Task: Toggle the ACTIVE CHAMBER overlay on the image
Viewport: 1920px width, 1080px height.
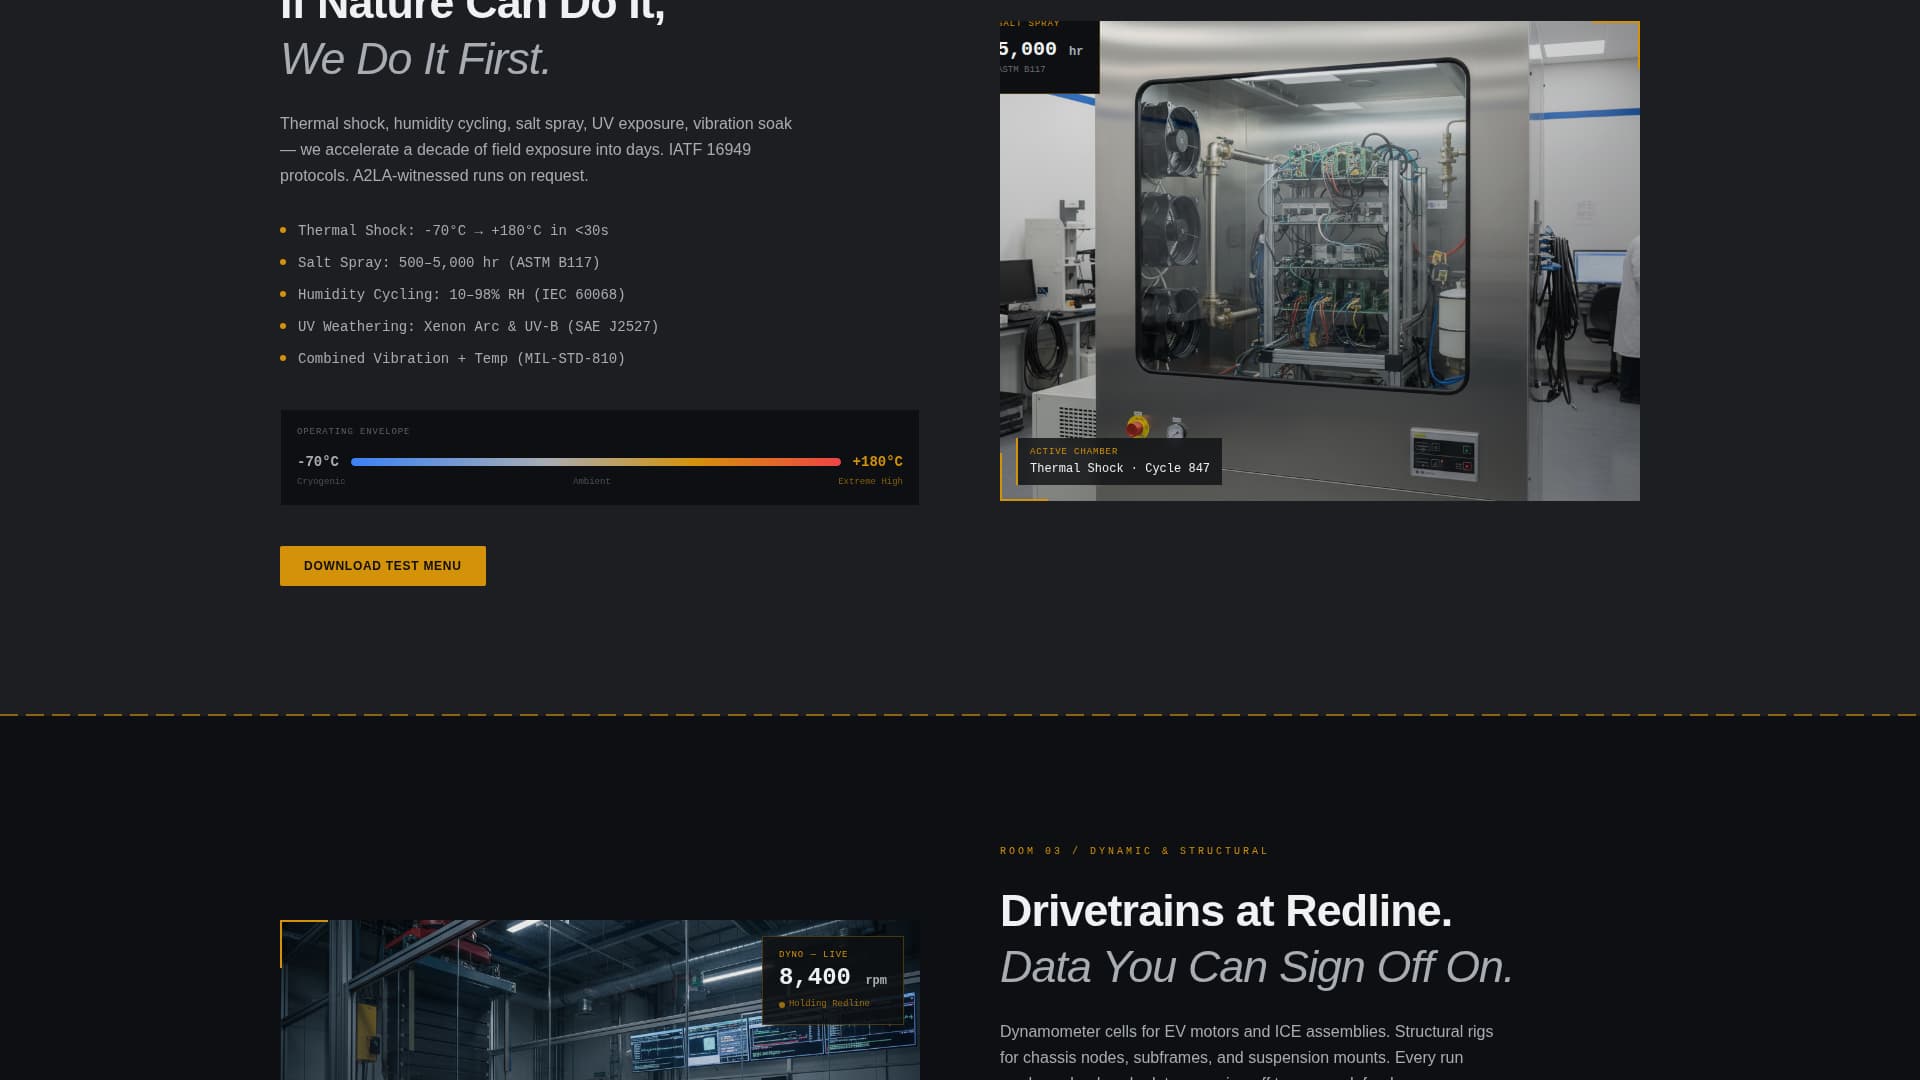Action: click(x=1120, y=460)
